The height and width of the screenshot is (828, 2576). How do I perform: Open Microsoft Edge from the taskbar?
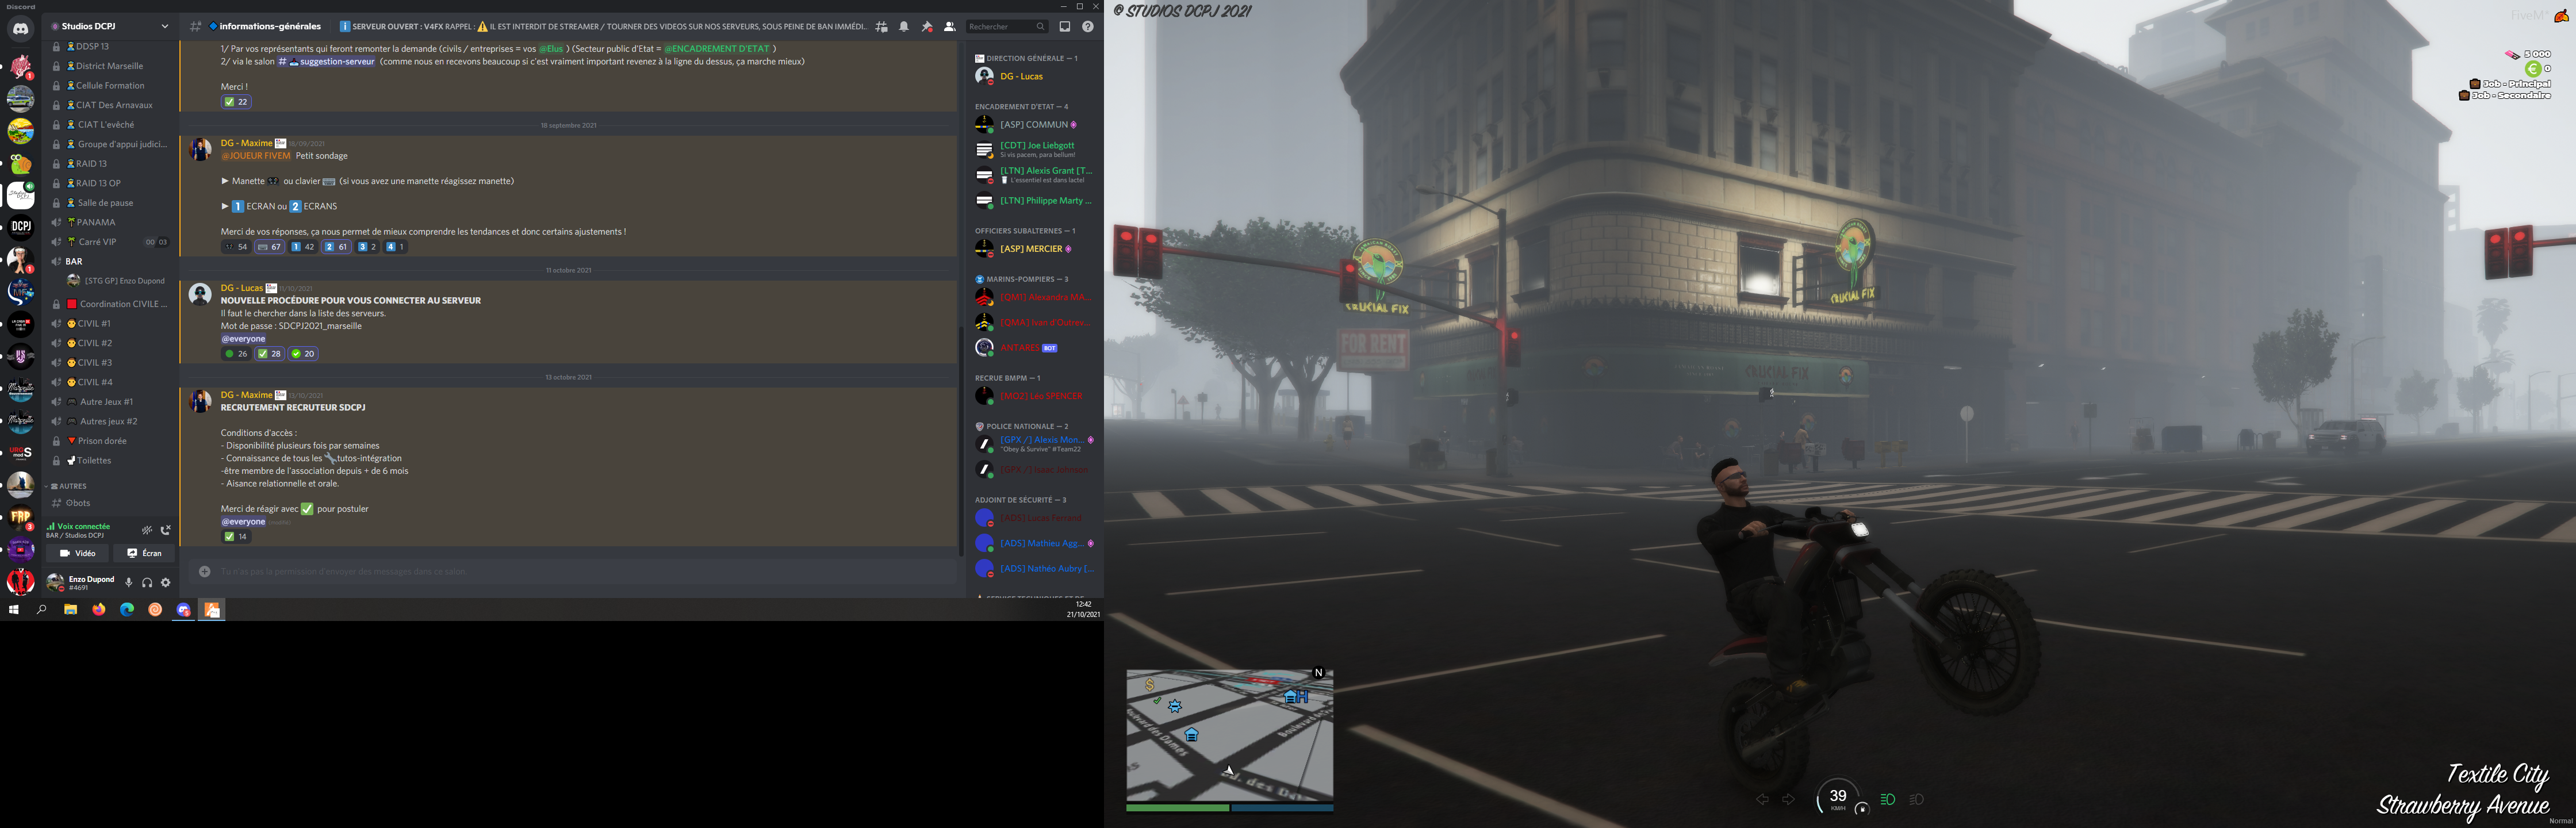(127, 609)
